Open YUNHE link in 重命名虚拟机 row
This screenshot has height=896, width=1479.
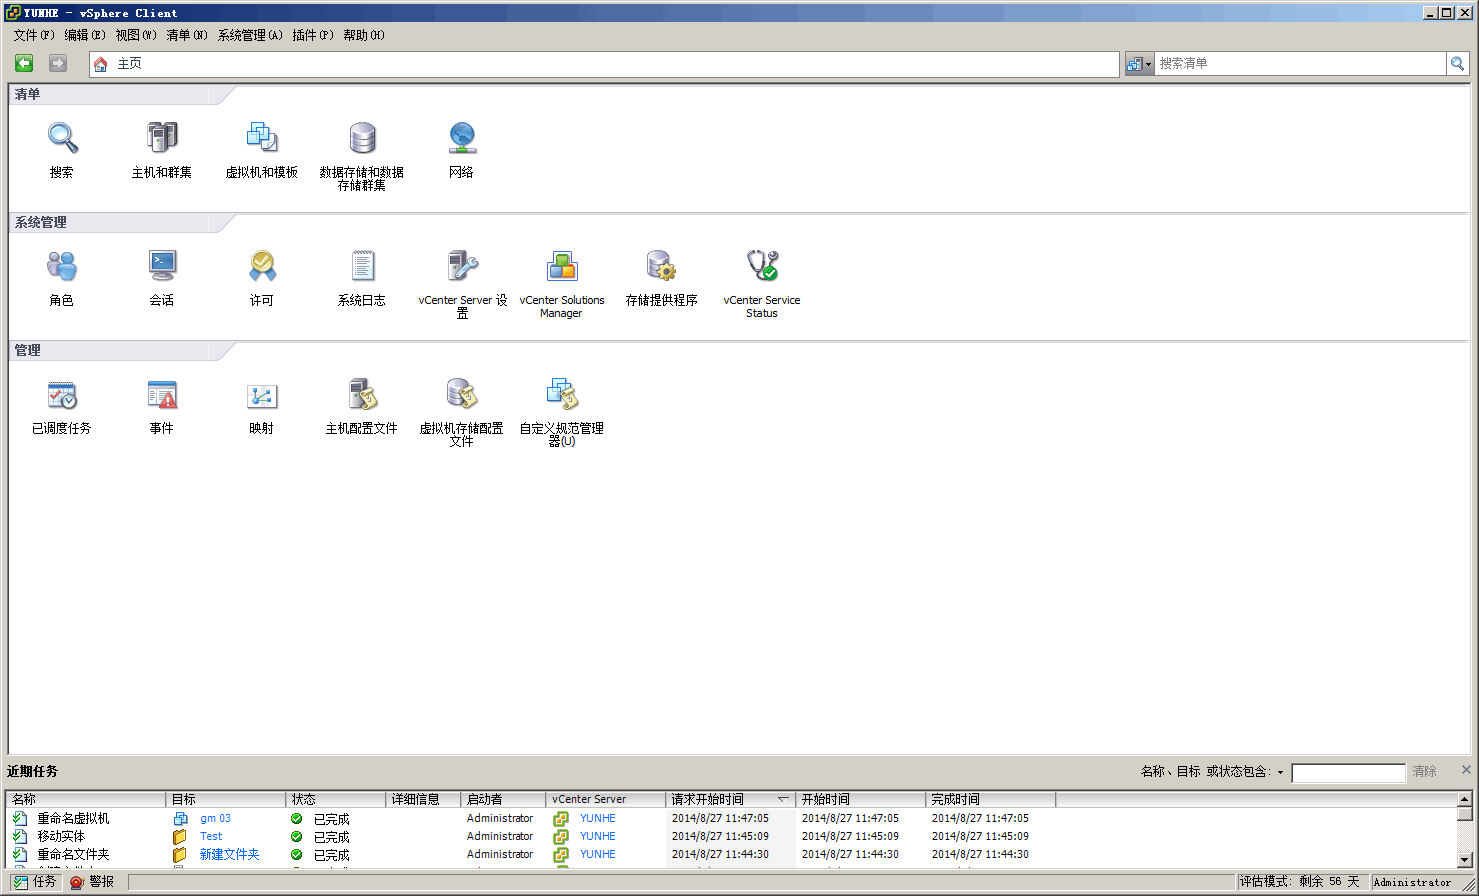pos(597,818)
